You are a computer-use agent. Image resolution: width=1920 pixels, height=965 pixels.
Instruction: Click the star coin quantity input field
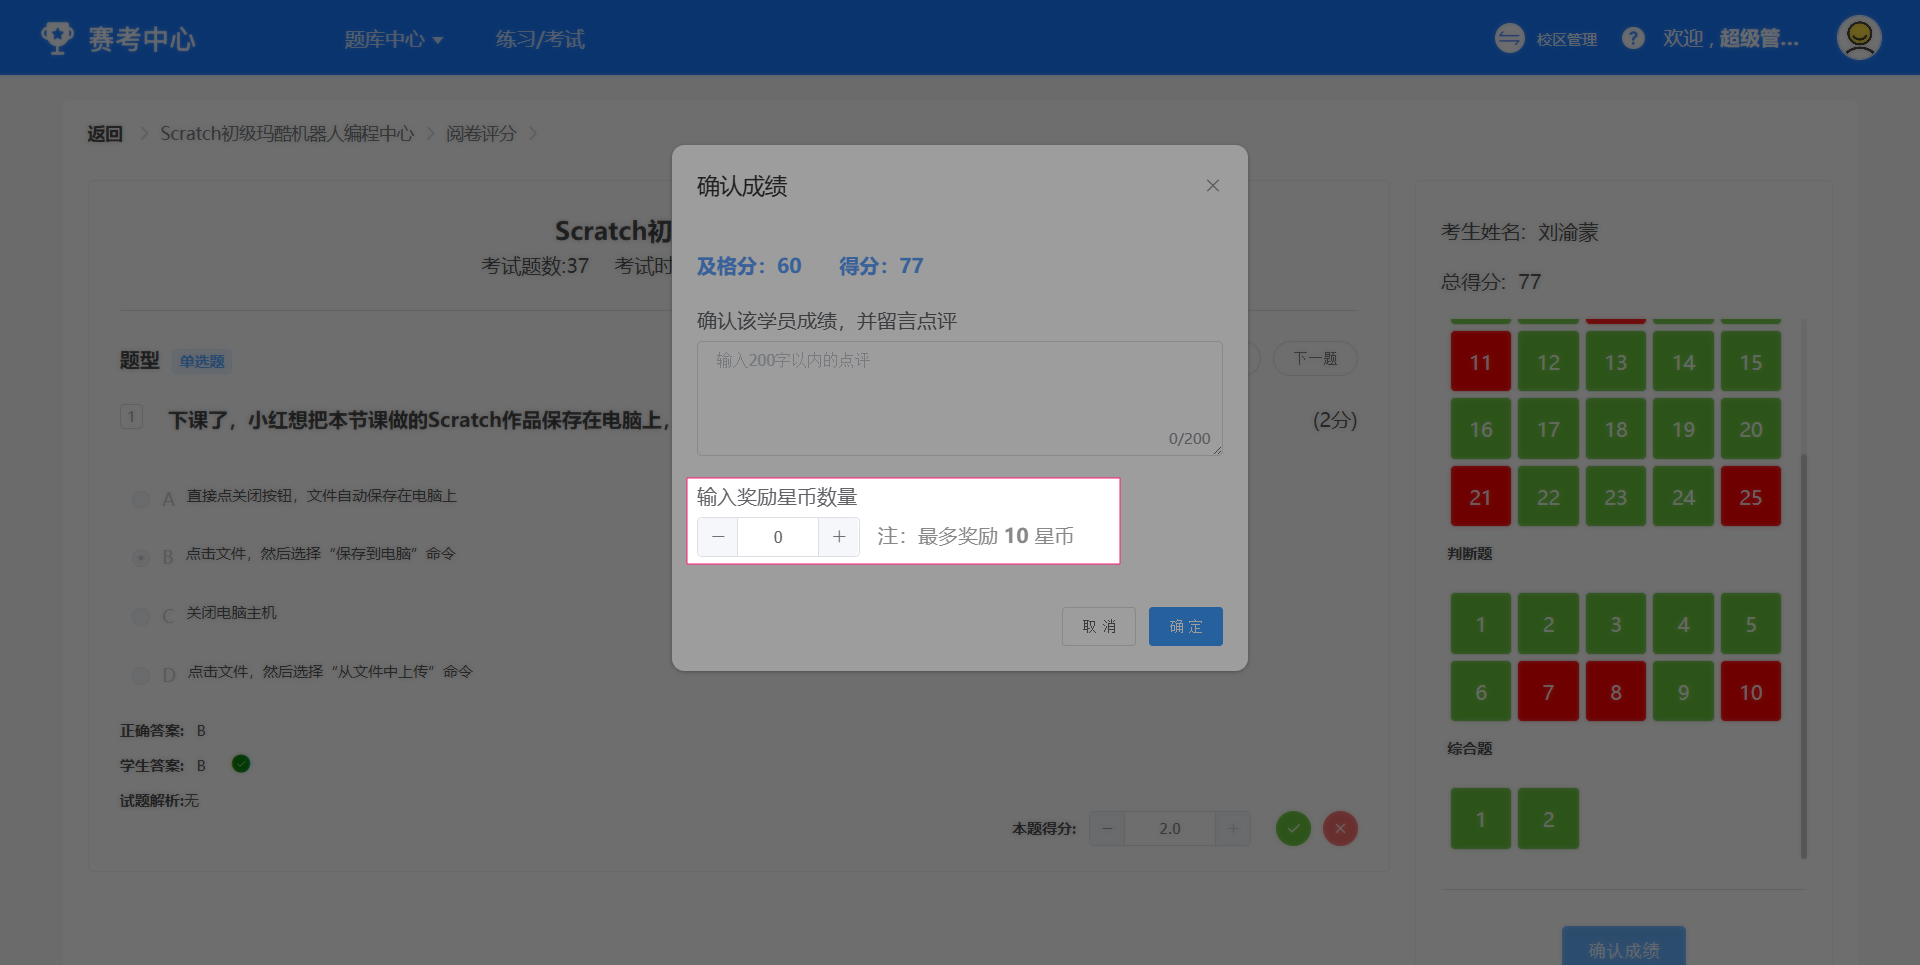[x=778, y=537]
